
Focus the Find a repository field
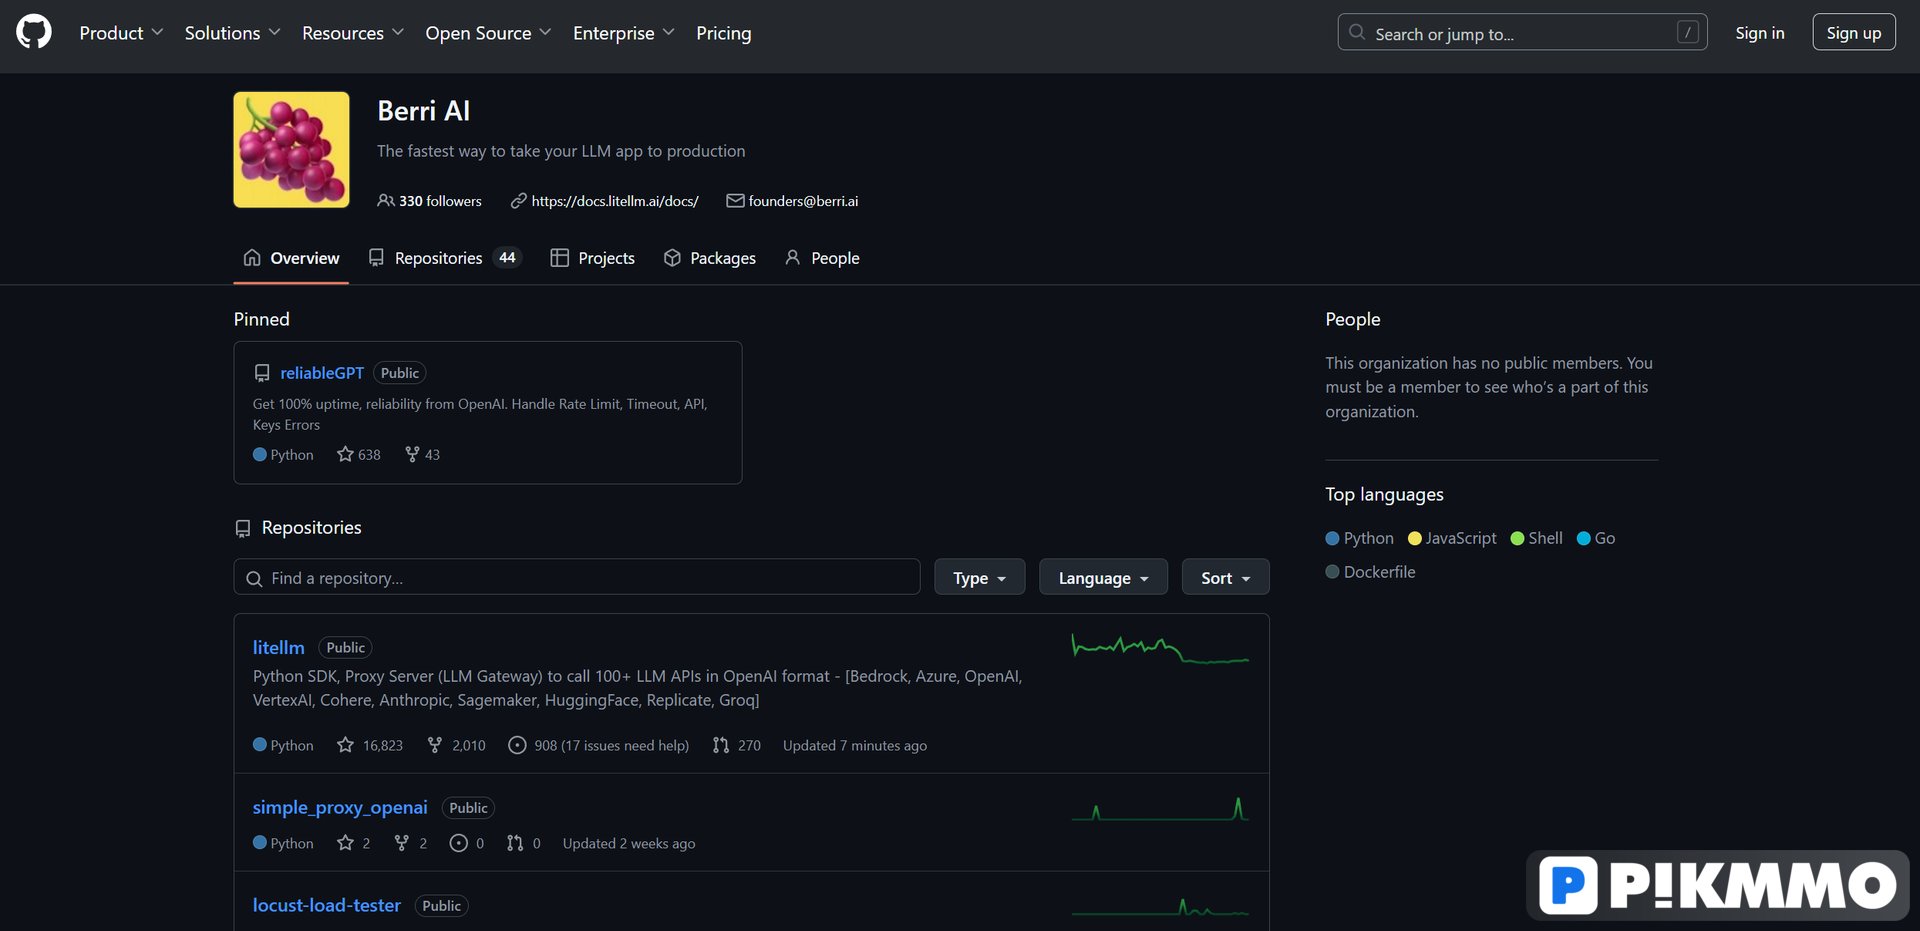(577, 577)
